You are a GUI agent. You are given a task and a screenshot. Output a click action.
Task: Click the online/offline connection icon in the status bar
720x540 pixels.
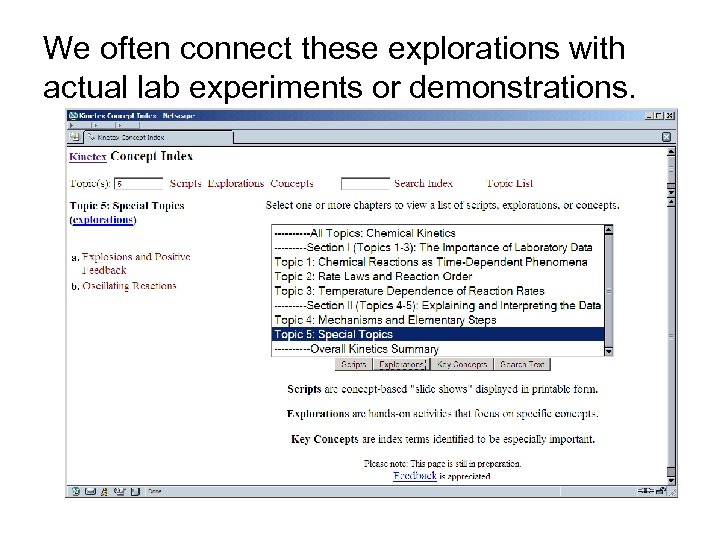[645, 491]
